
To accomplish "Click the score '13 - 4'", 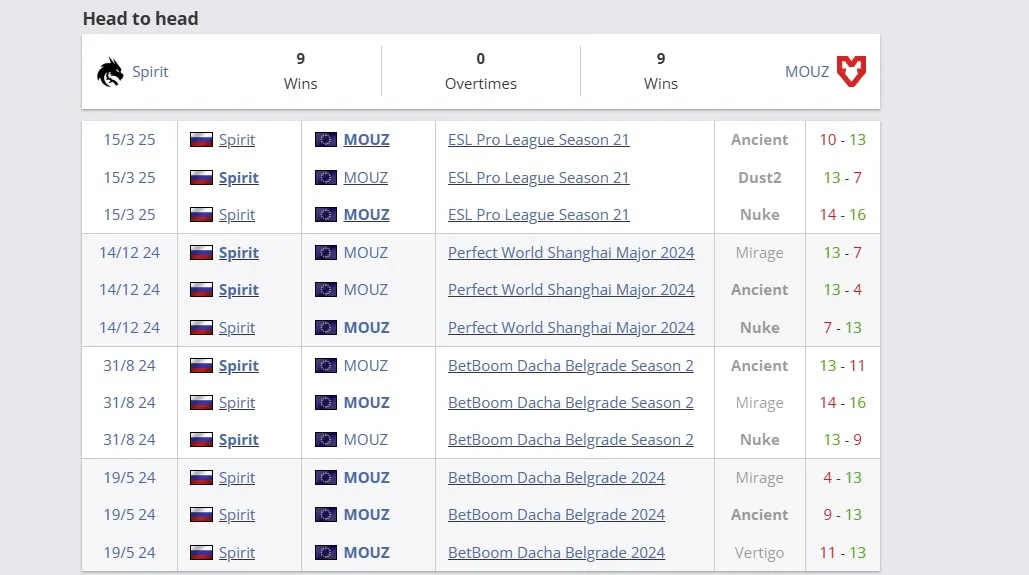I will pyautogui.click(x=843, y=289).
